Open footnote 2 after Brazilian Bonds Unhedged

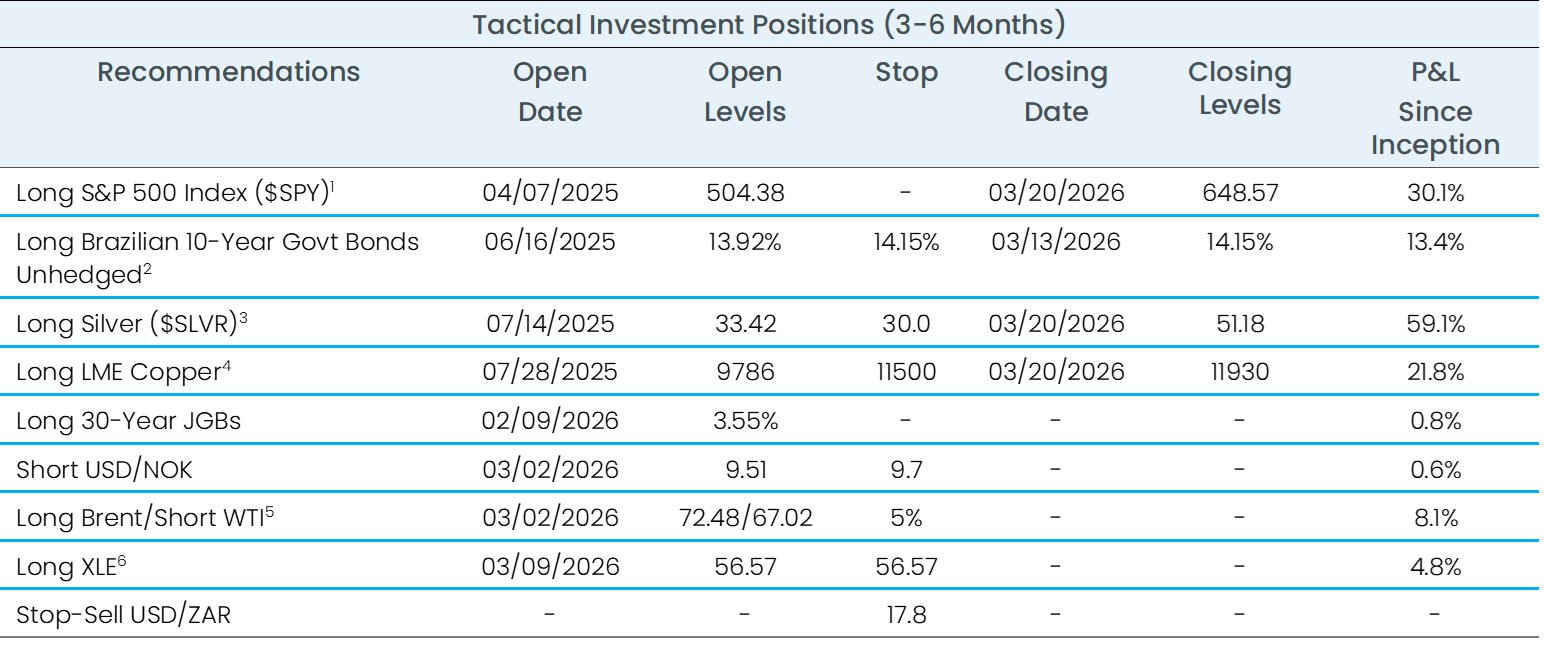point(147,268)
